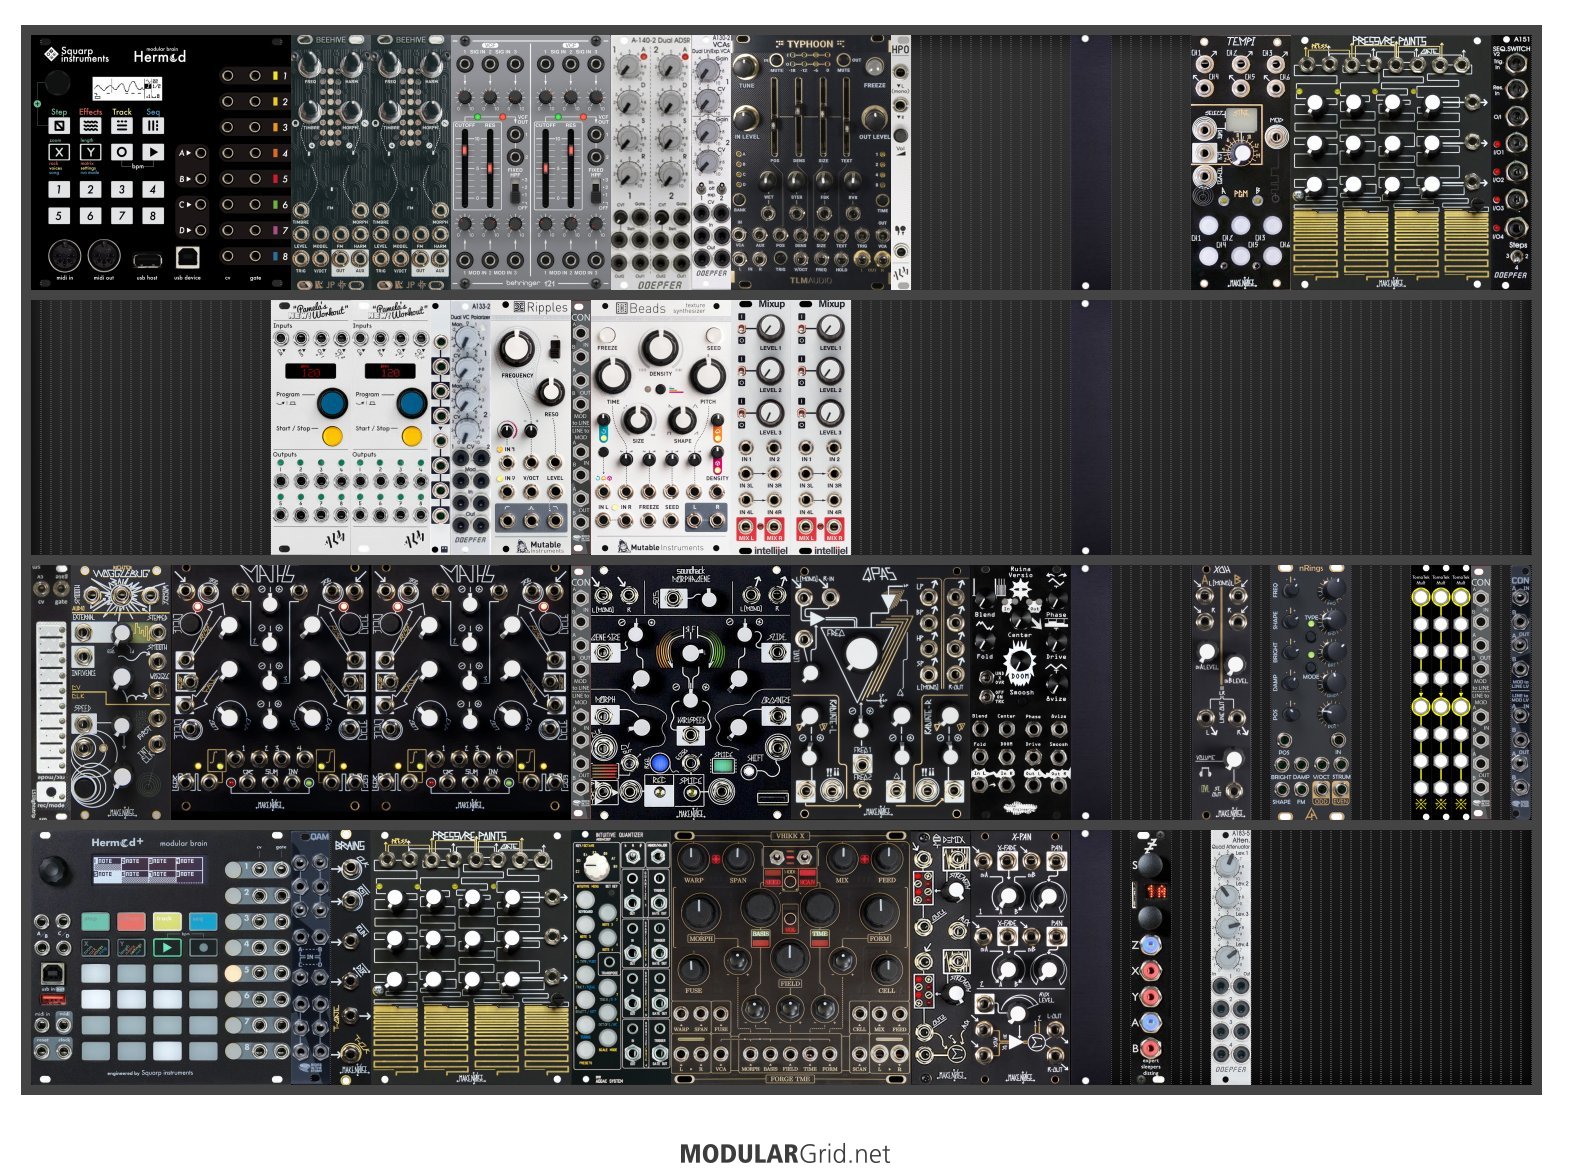Toggle the Level 1 switch on left Mixup
Image resolution: width=1572 pixels, height=1175 pixels.
[744, 327]
